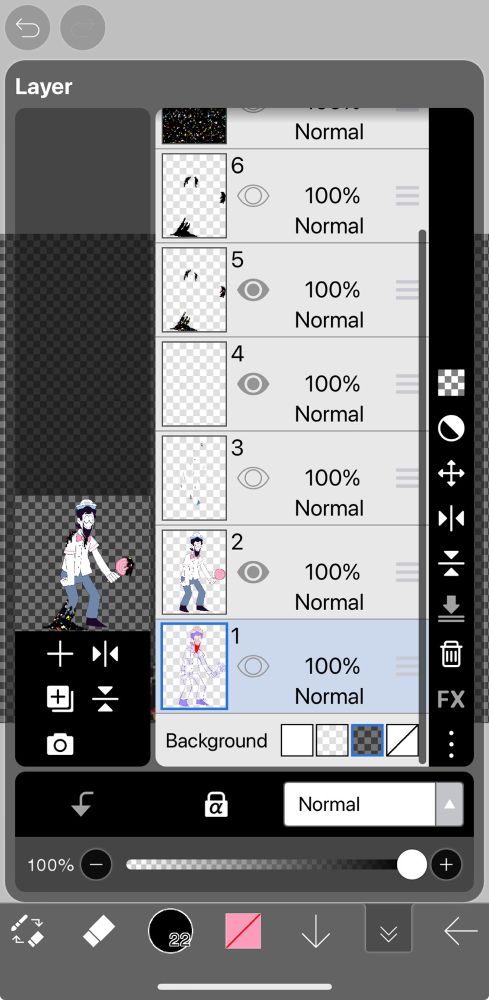The image size is (489, 1000).
Task: Toggle alpha lock icon
Action: (216, 804)
